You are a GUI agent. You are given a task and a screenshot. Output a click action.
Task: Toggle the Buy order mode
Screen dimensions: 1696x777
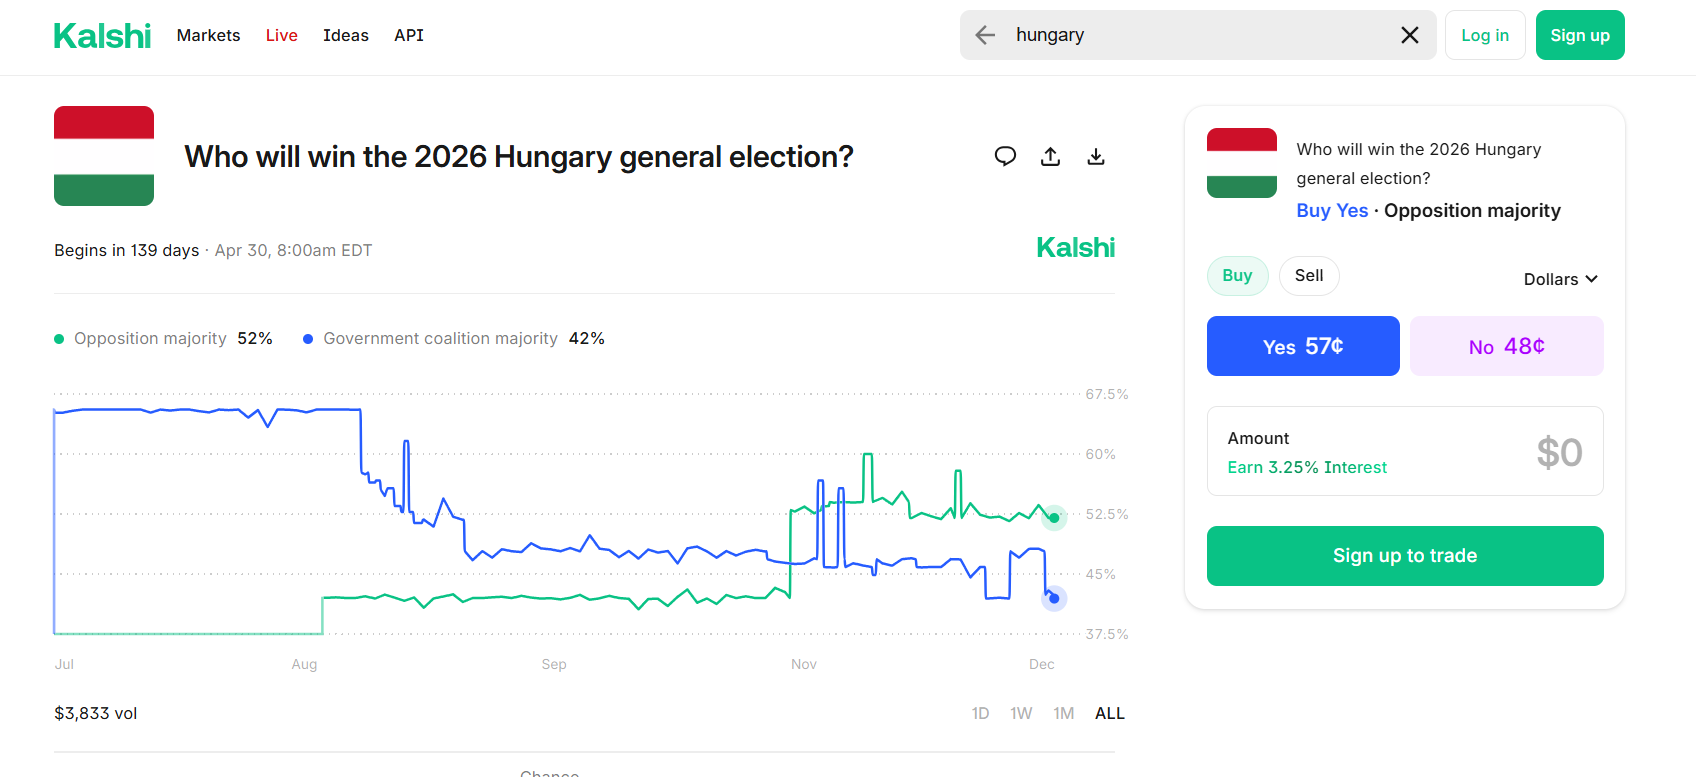1237,276
